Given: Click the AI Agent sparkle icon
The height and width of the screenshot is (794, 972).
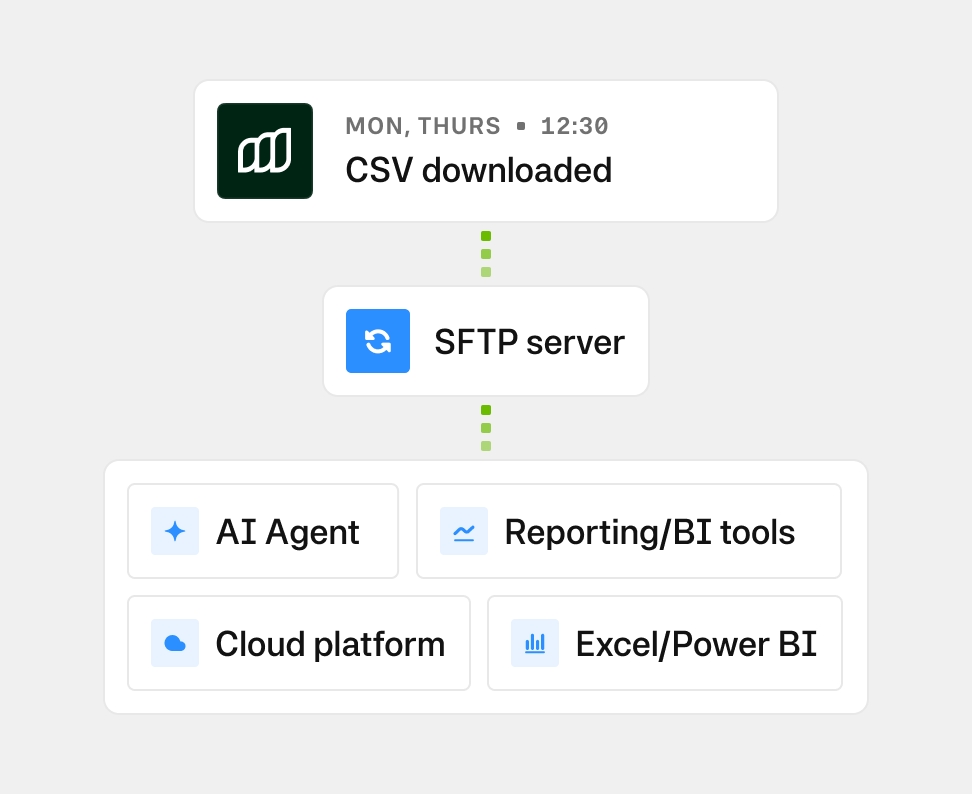Looking at the screenshot, I should click(175, 531).
